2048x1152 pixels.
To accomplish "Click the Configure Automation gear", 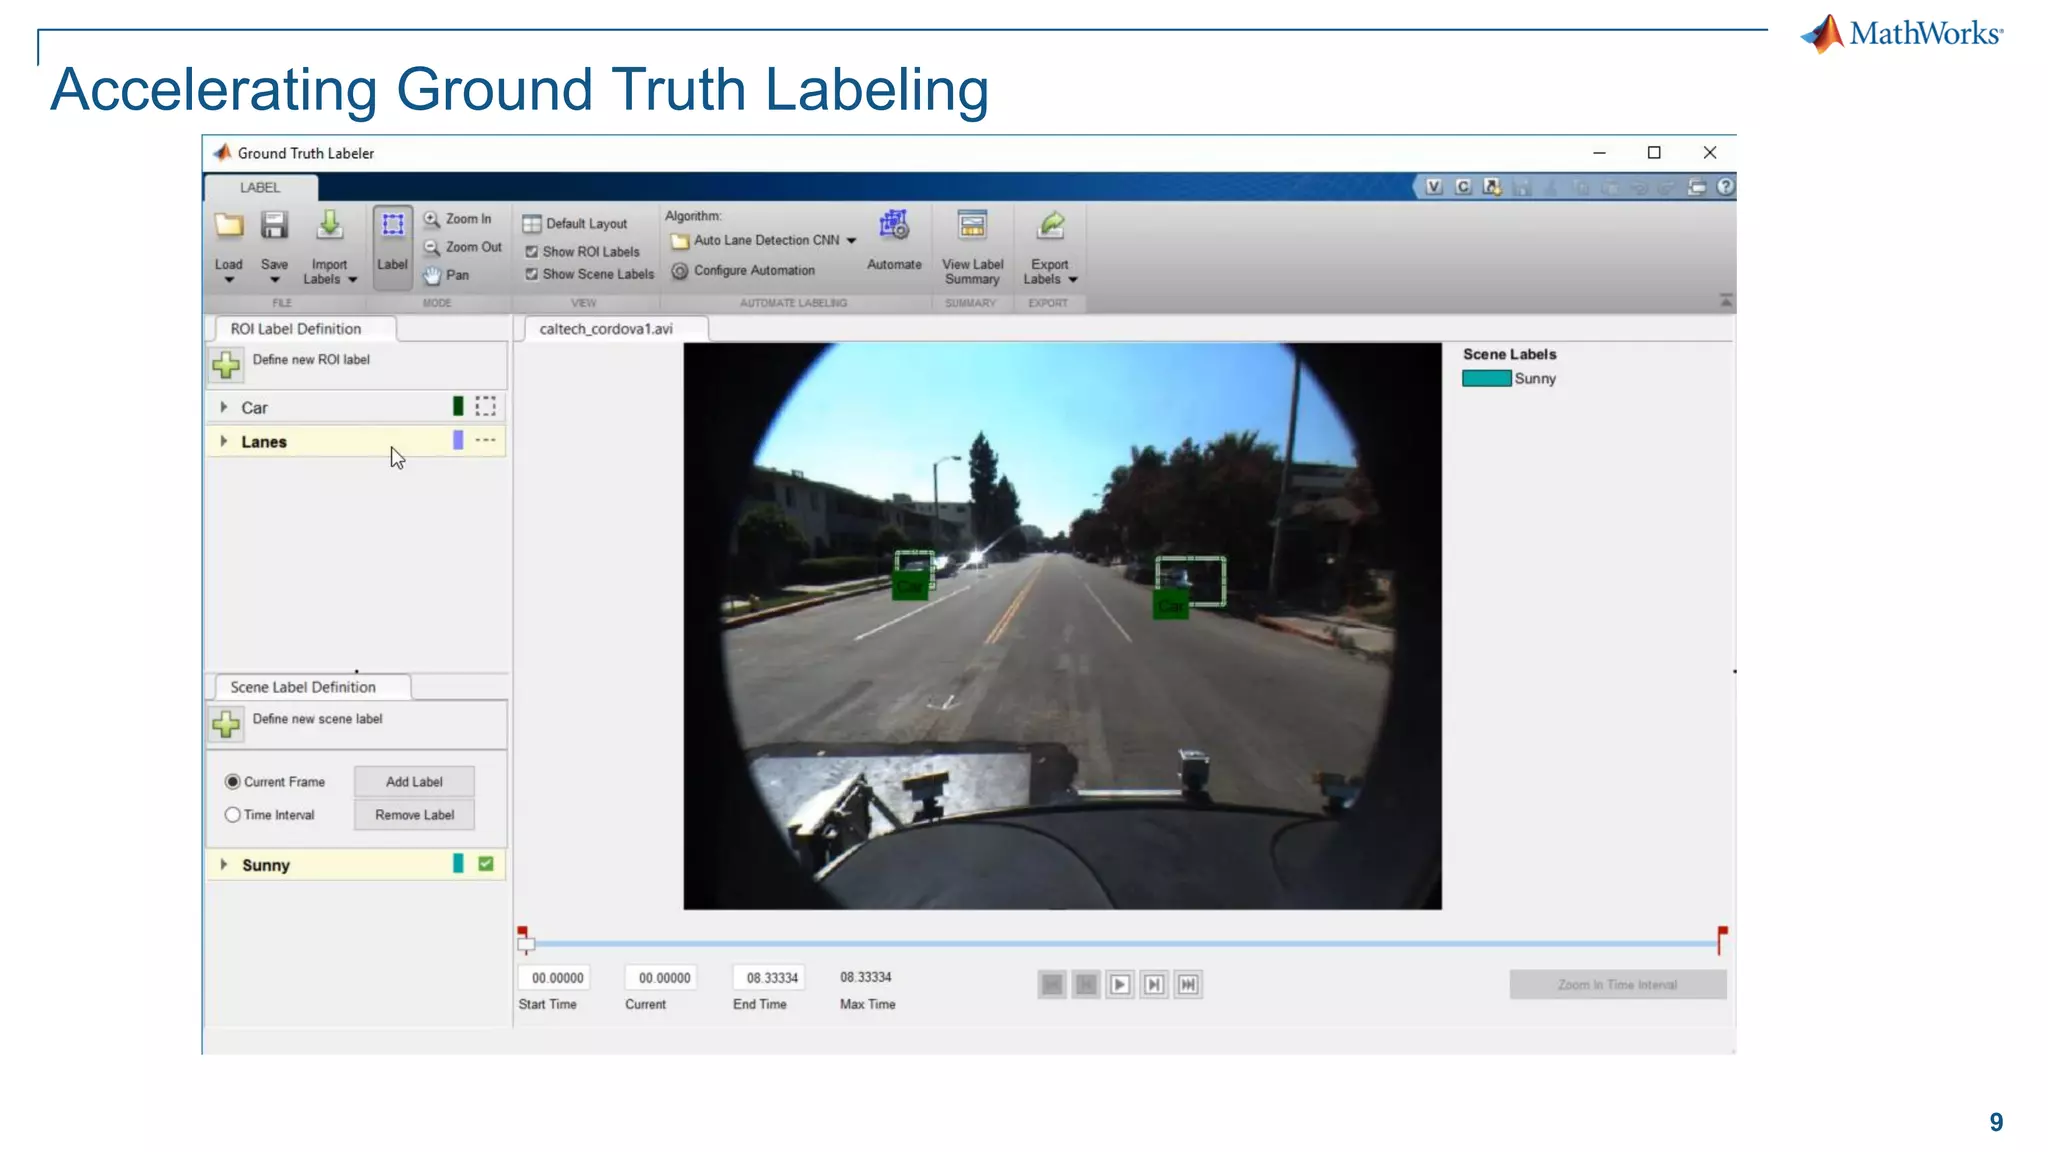I will [680, 271].
